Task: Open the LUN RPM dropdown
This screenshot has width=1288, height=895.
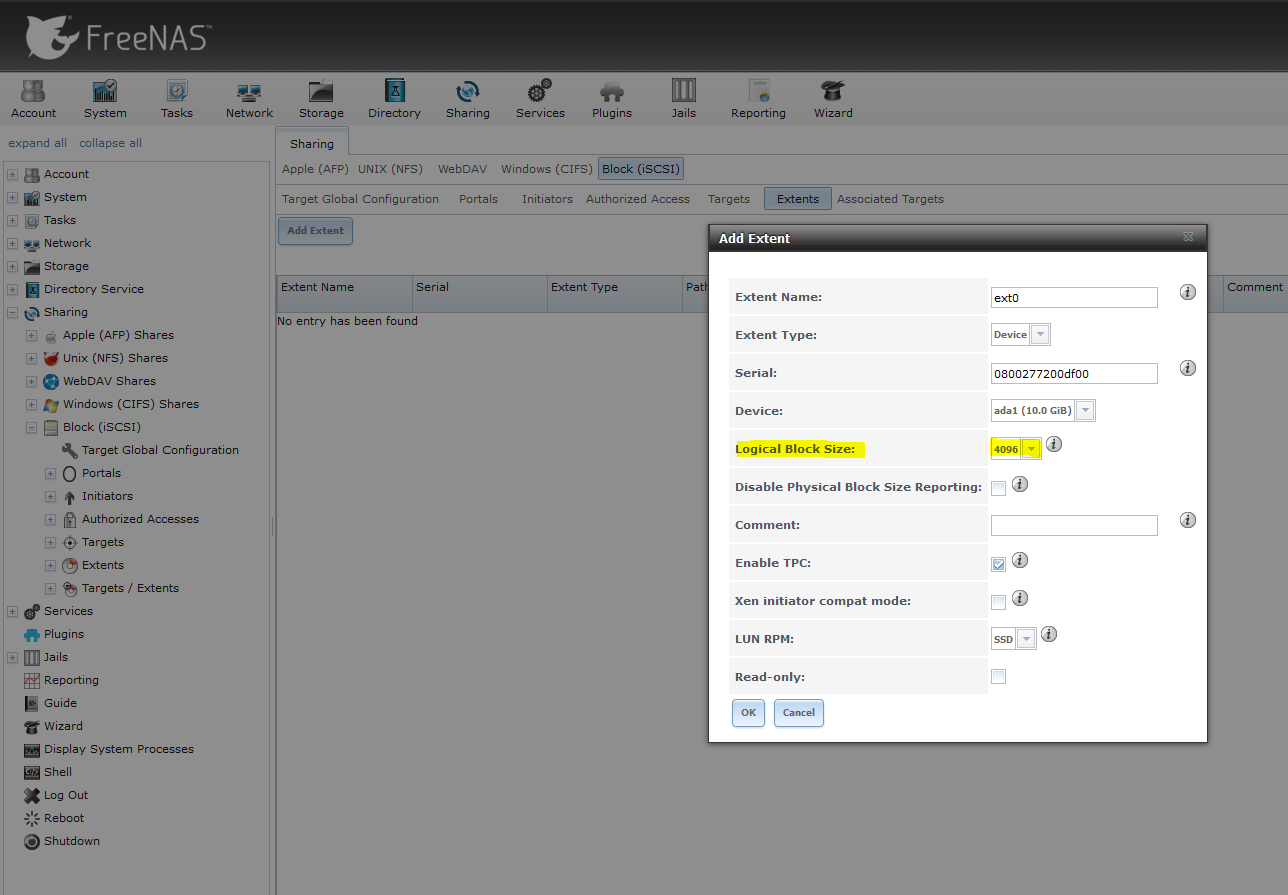Action: [x=1026, y=639]
